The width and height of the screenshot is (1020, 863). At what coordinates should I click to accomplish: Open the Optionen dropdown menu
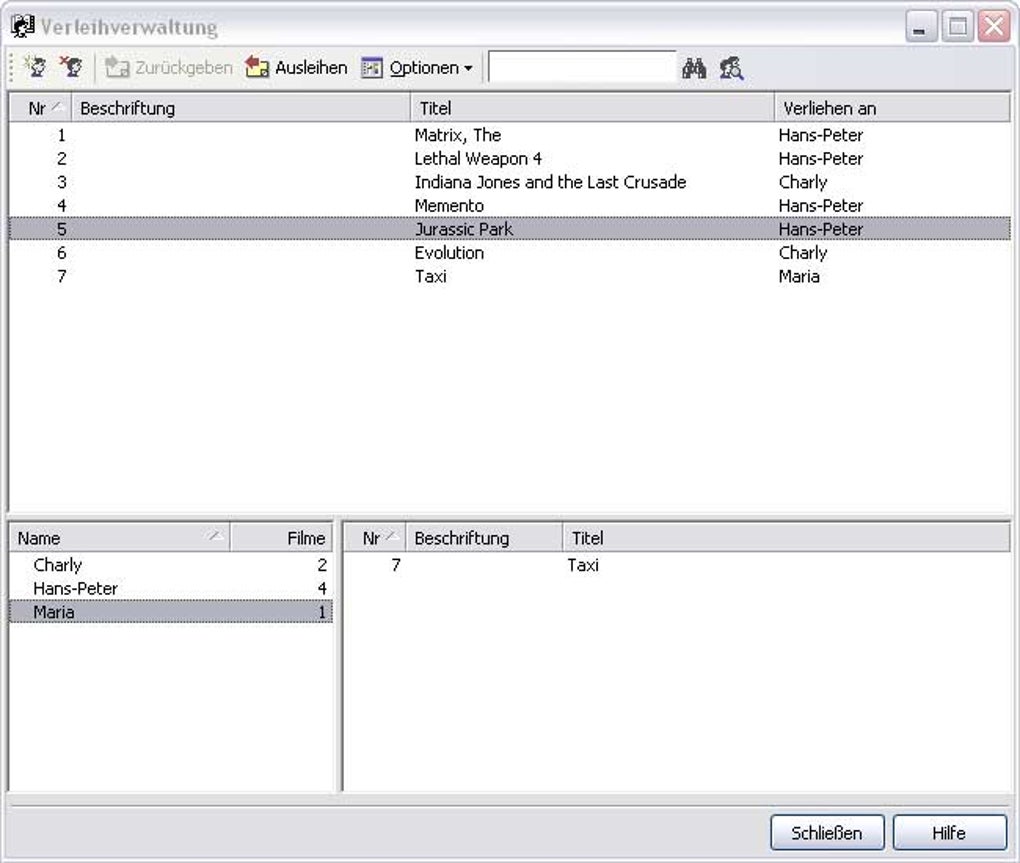[x=418, y=68]
